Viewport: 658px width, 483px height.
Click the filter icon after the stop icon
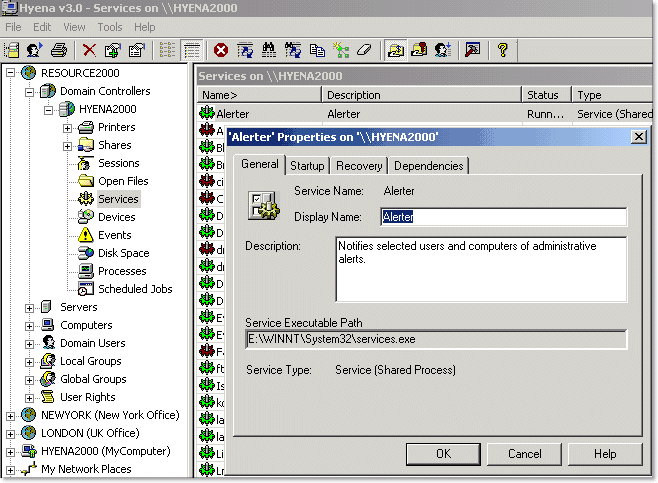245,50
